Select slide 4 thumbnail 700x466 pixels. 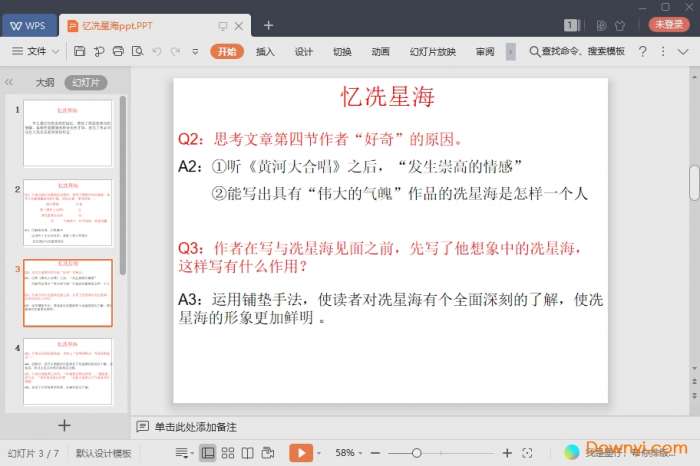tap(67, 371)
